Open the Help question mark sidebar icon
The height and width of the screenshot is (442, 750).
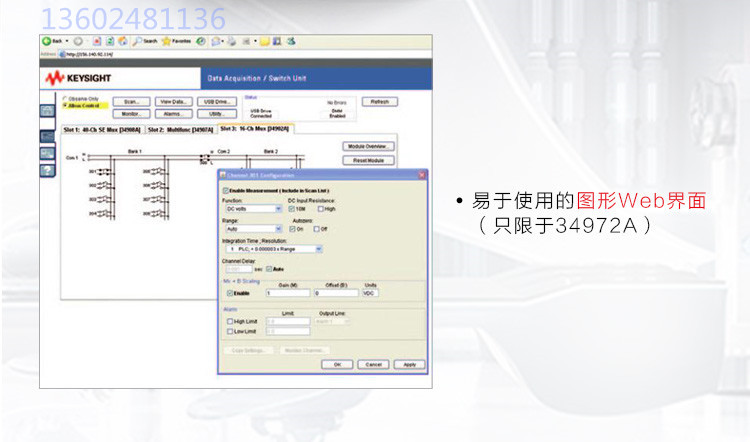click(x=47, y=170)
